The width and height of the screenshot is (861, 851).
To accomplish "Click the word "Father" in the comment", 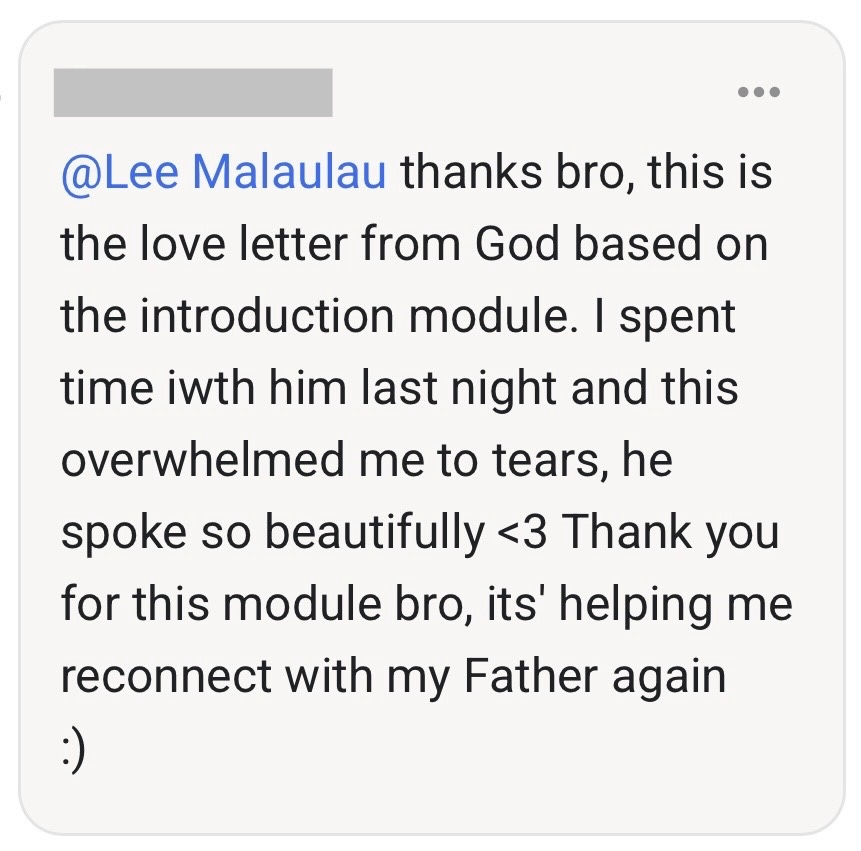I will [524, 678].
